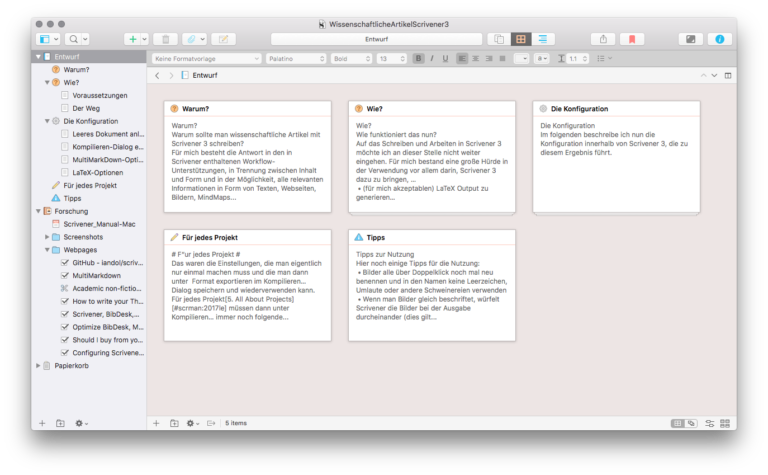Open composition mode icon
The image size is (768, 475).
(689, 39)
